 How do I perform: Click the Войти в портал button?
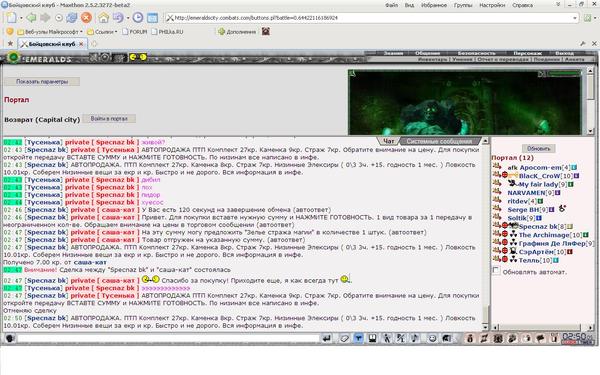coord(109,119)
